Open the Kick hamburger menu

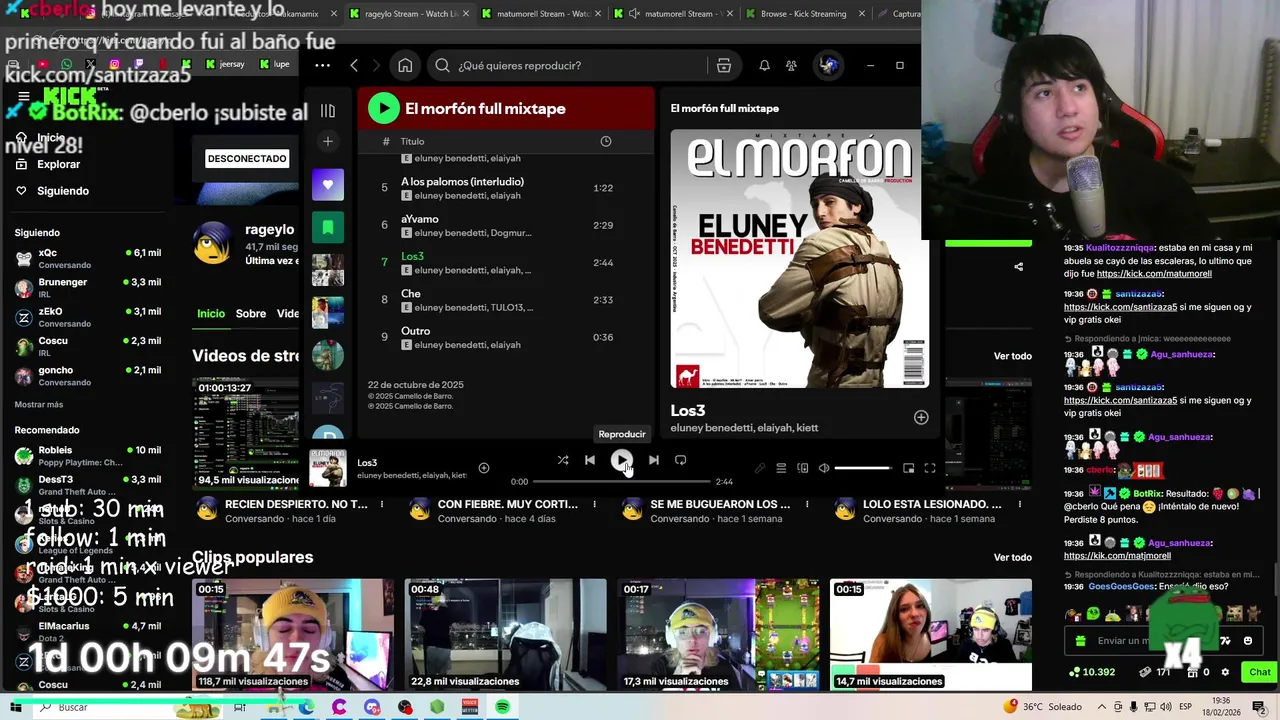pos(23,97)
